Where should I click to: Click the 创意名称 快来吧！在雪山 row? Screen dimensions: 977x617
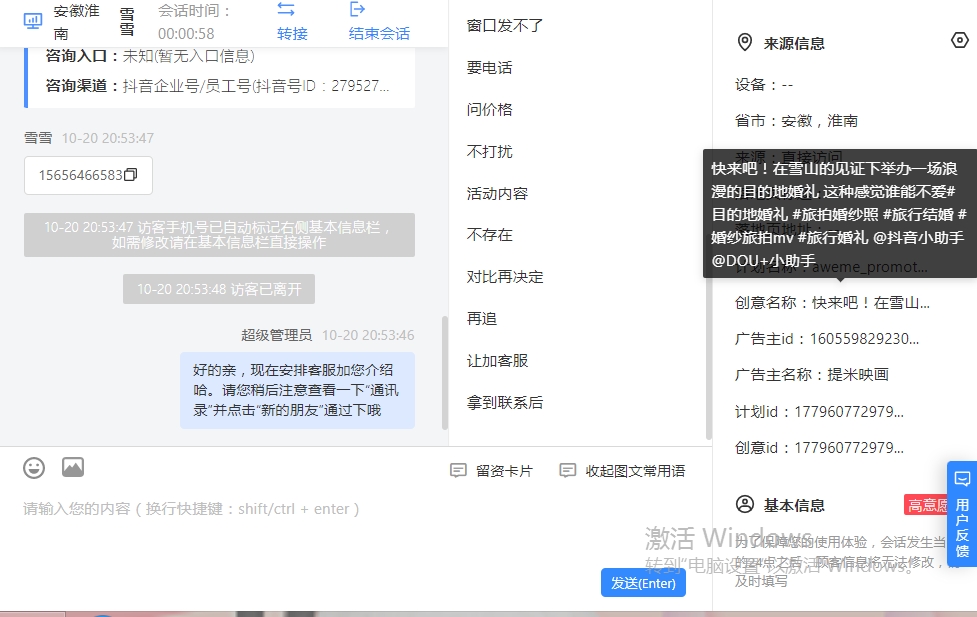coord(832,303)
